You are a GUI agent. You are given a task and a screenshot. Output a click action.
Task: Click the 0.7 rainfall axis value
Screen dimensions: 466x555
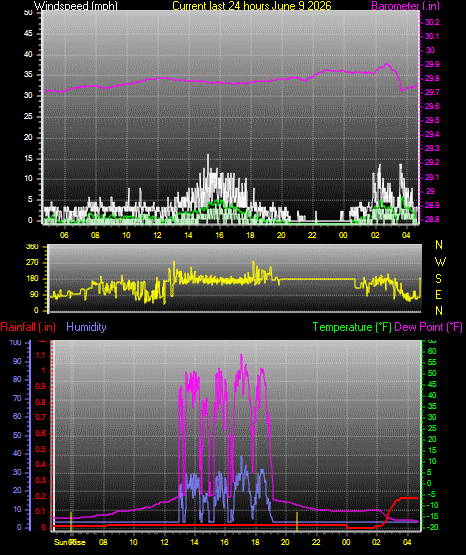(41, 417)
